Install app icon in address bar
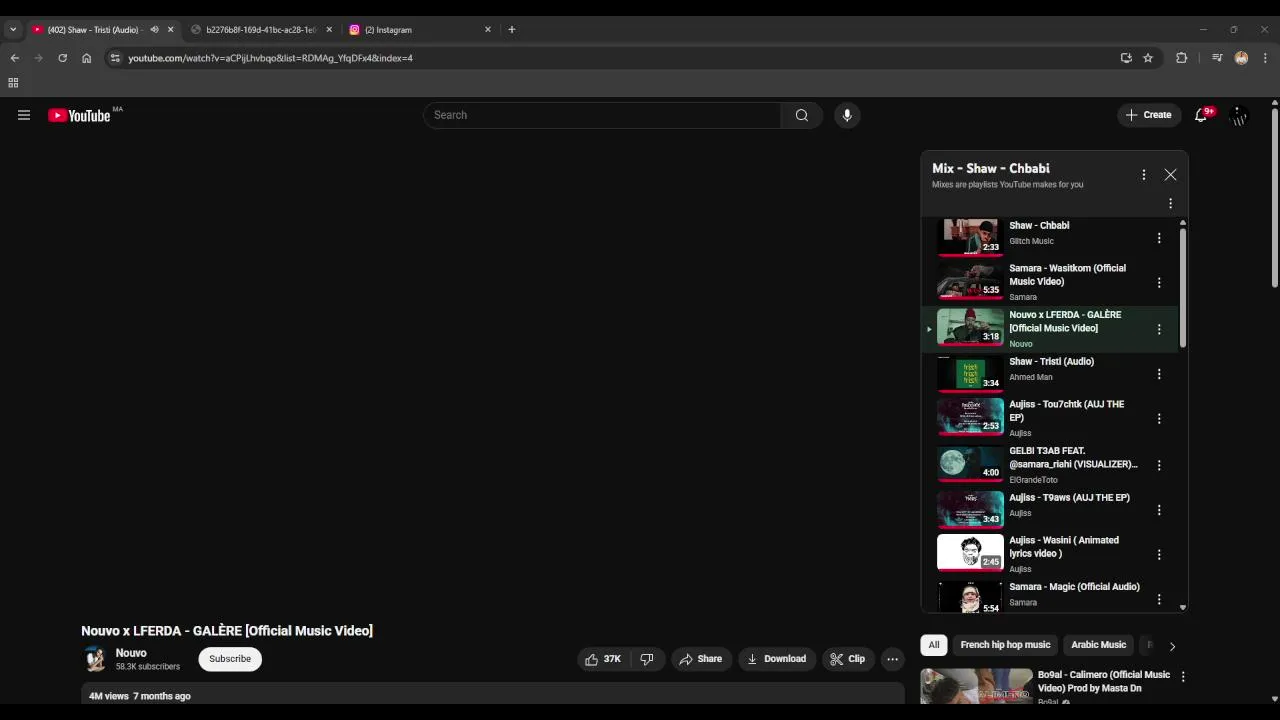This screenshot has height=720, width=1280. click(1126, 58)
